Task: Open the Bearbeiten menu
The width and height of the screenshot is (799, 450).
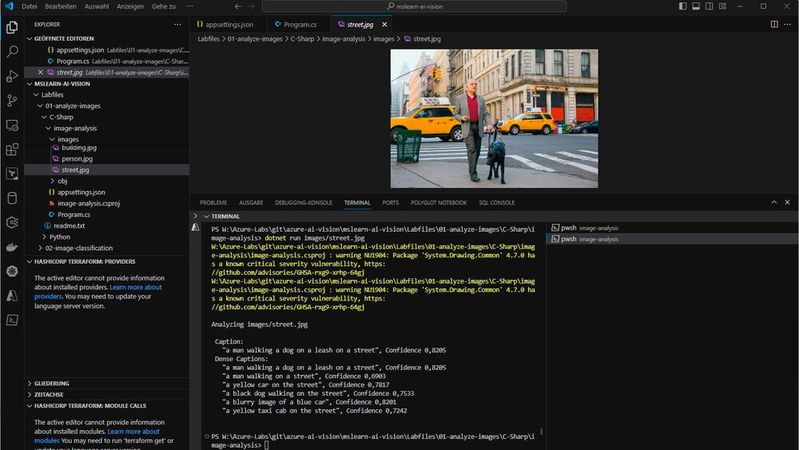Action: 62,6
